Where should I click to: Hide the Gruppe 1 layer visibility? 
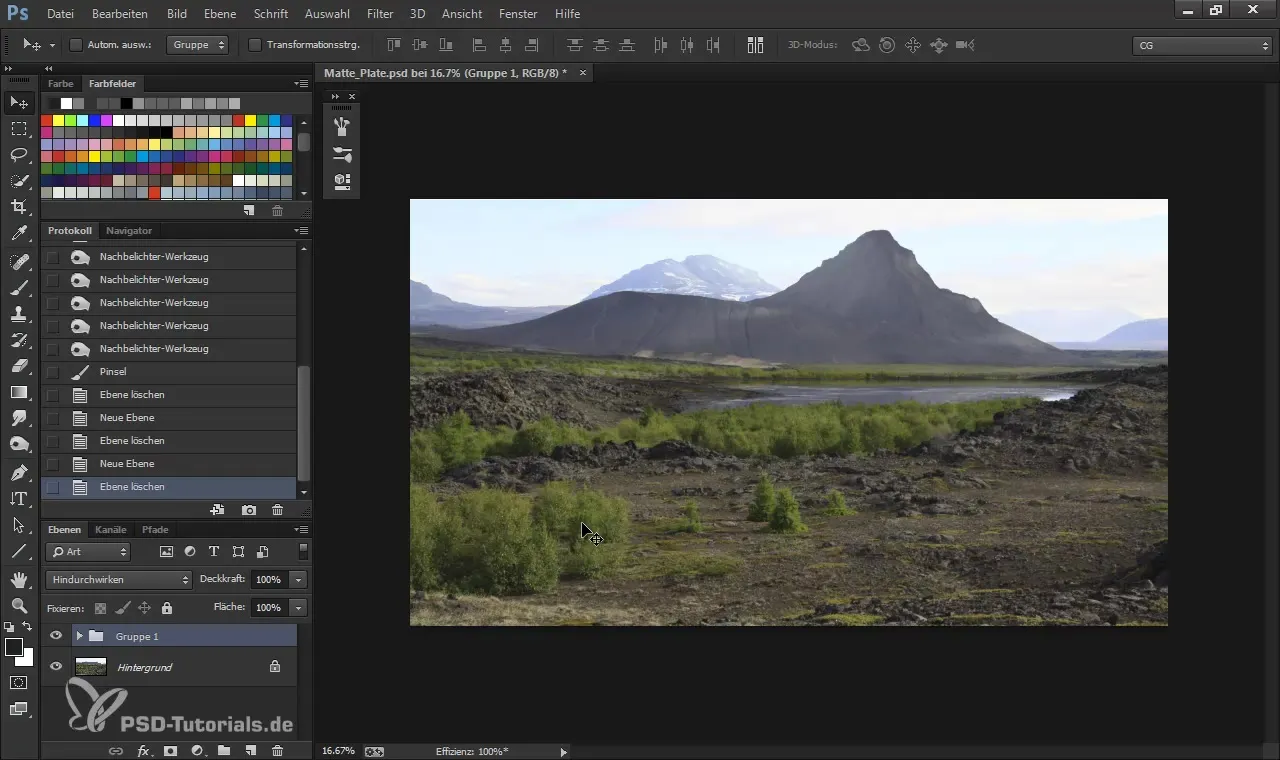(56, 636)
